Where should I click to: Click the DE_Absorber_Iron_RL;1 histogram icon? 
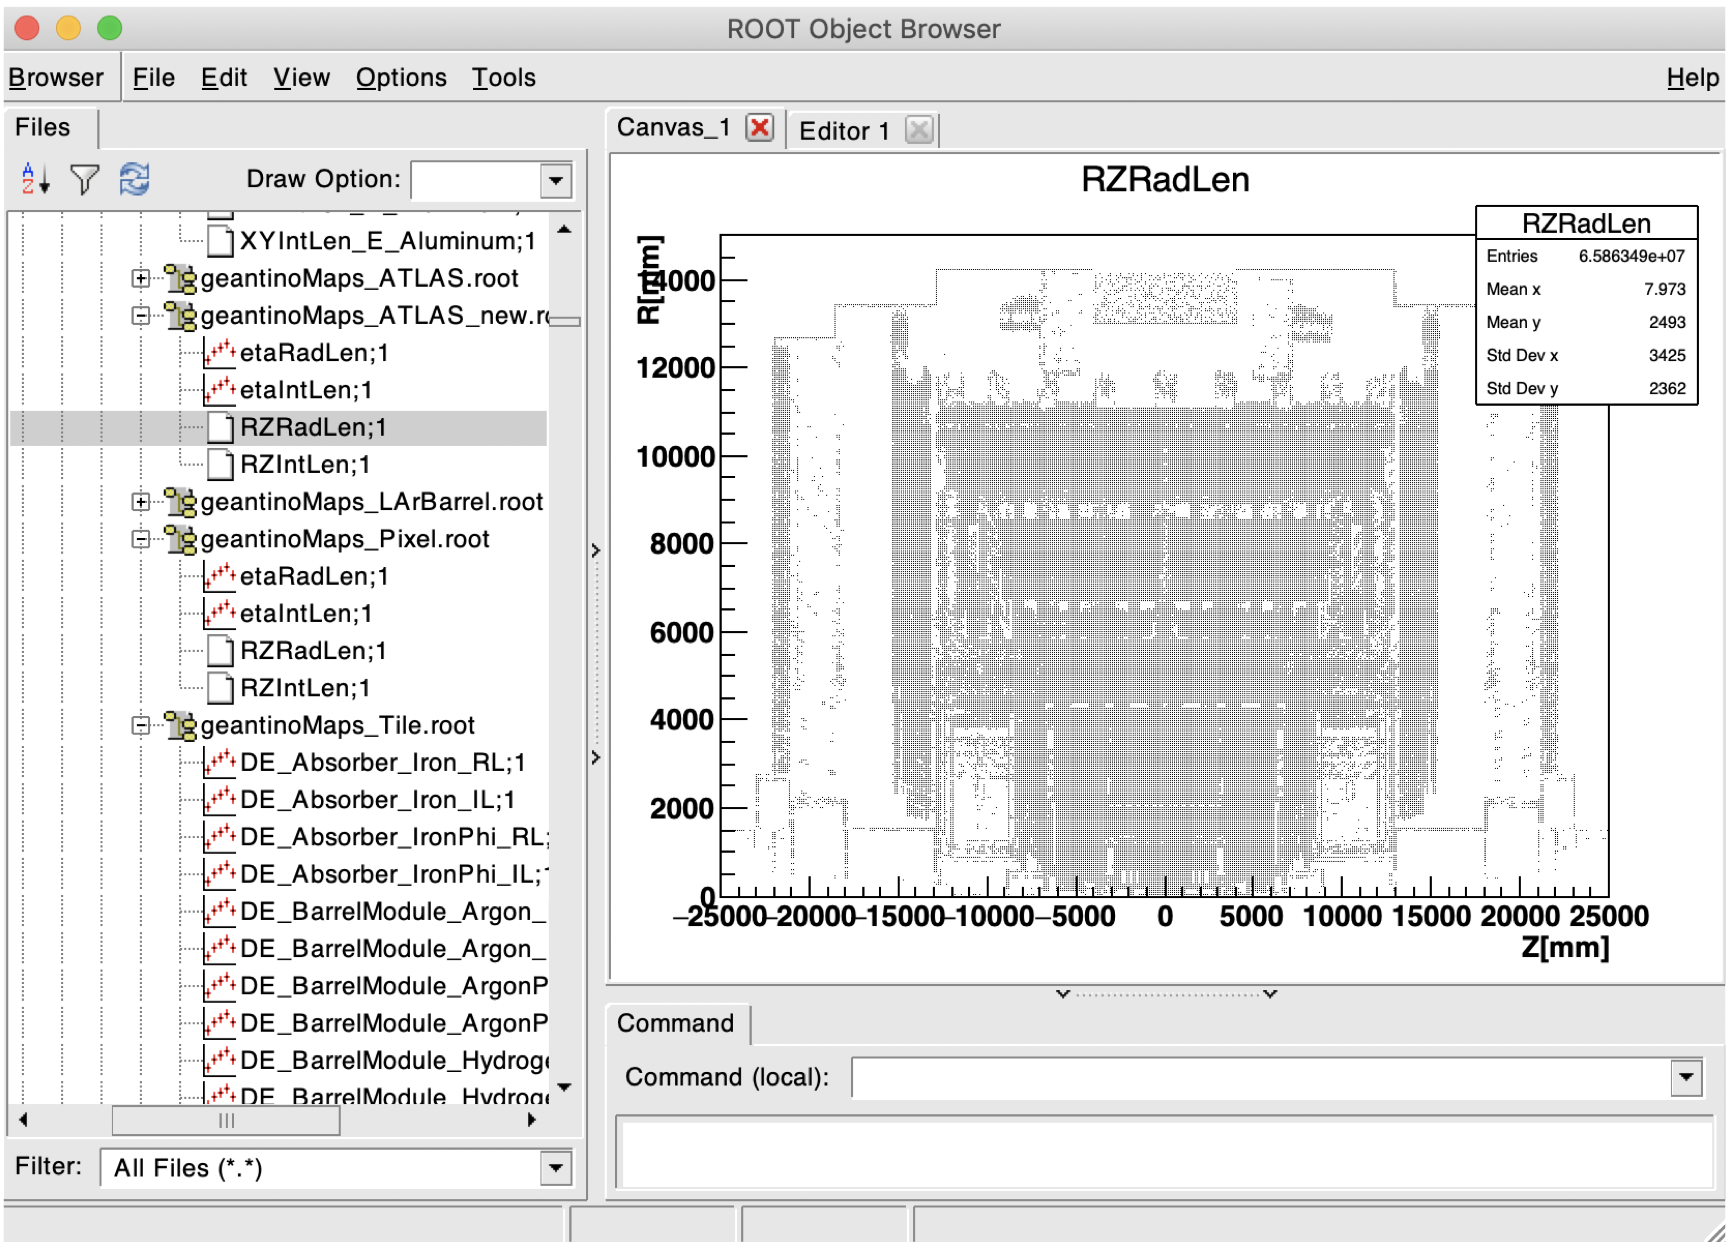pyautogui.click(x=219, y=762)
